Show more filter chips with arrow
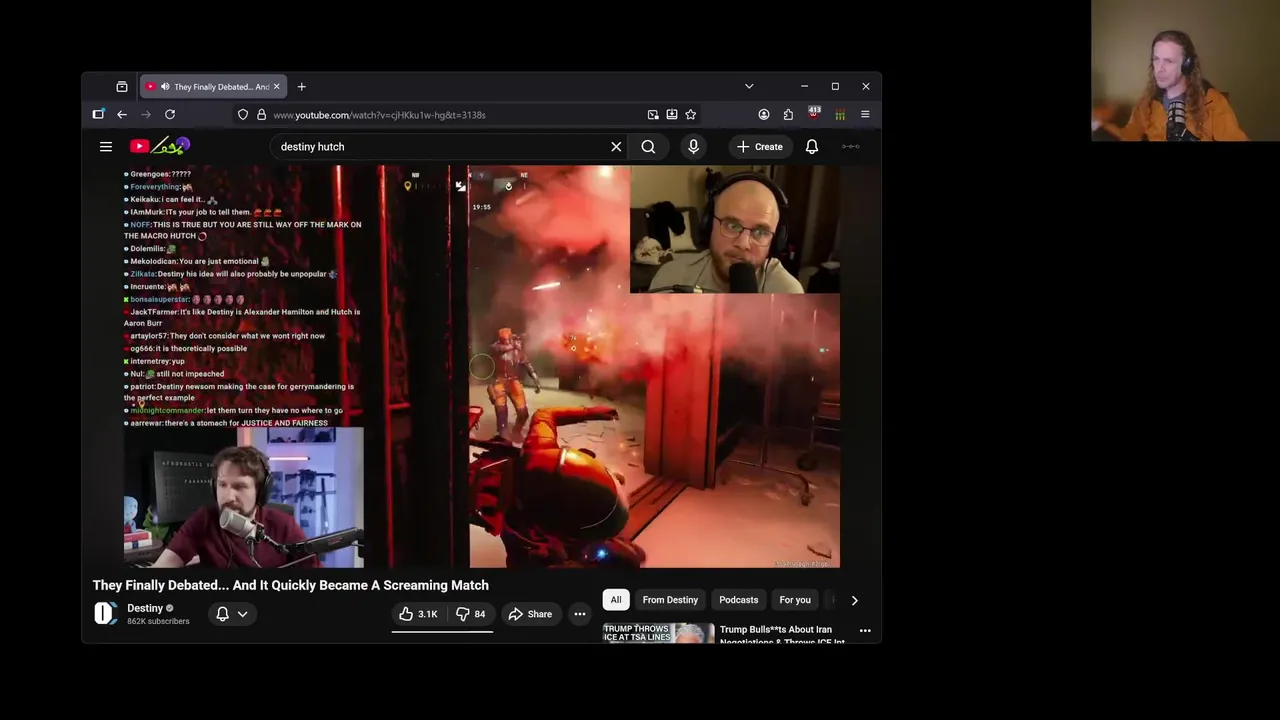This screenshot has height=720, width=1280. click(854, 600)
